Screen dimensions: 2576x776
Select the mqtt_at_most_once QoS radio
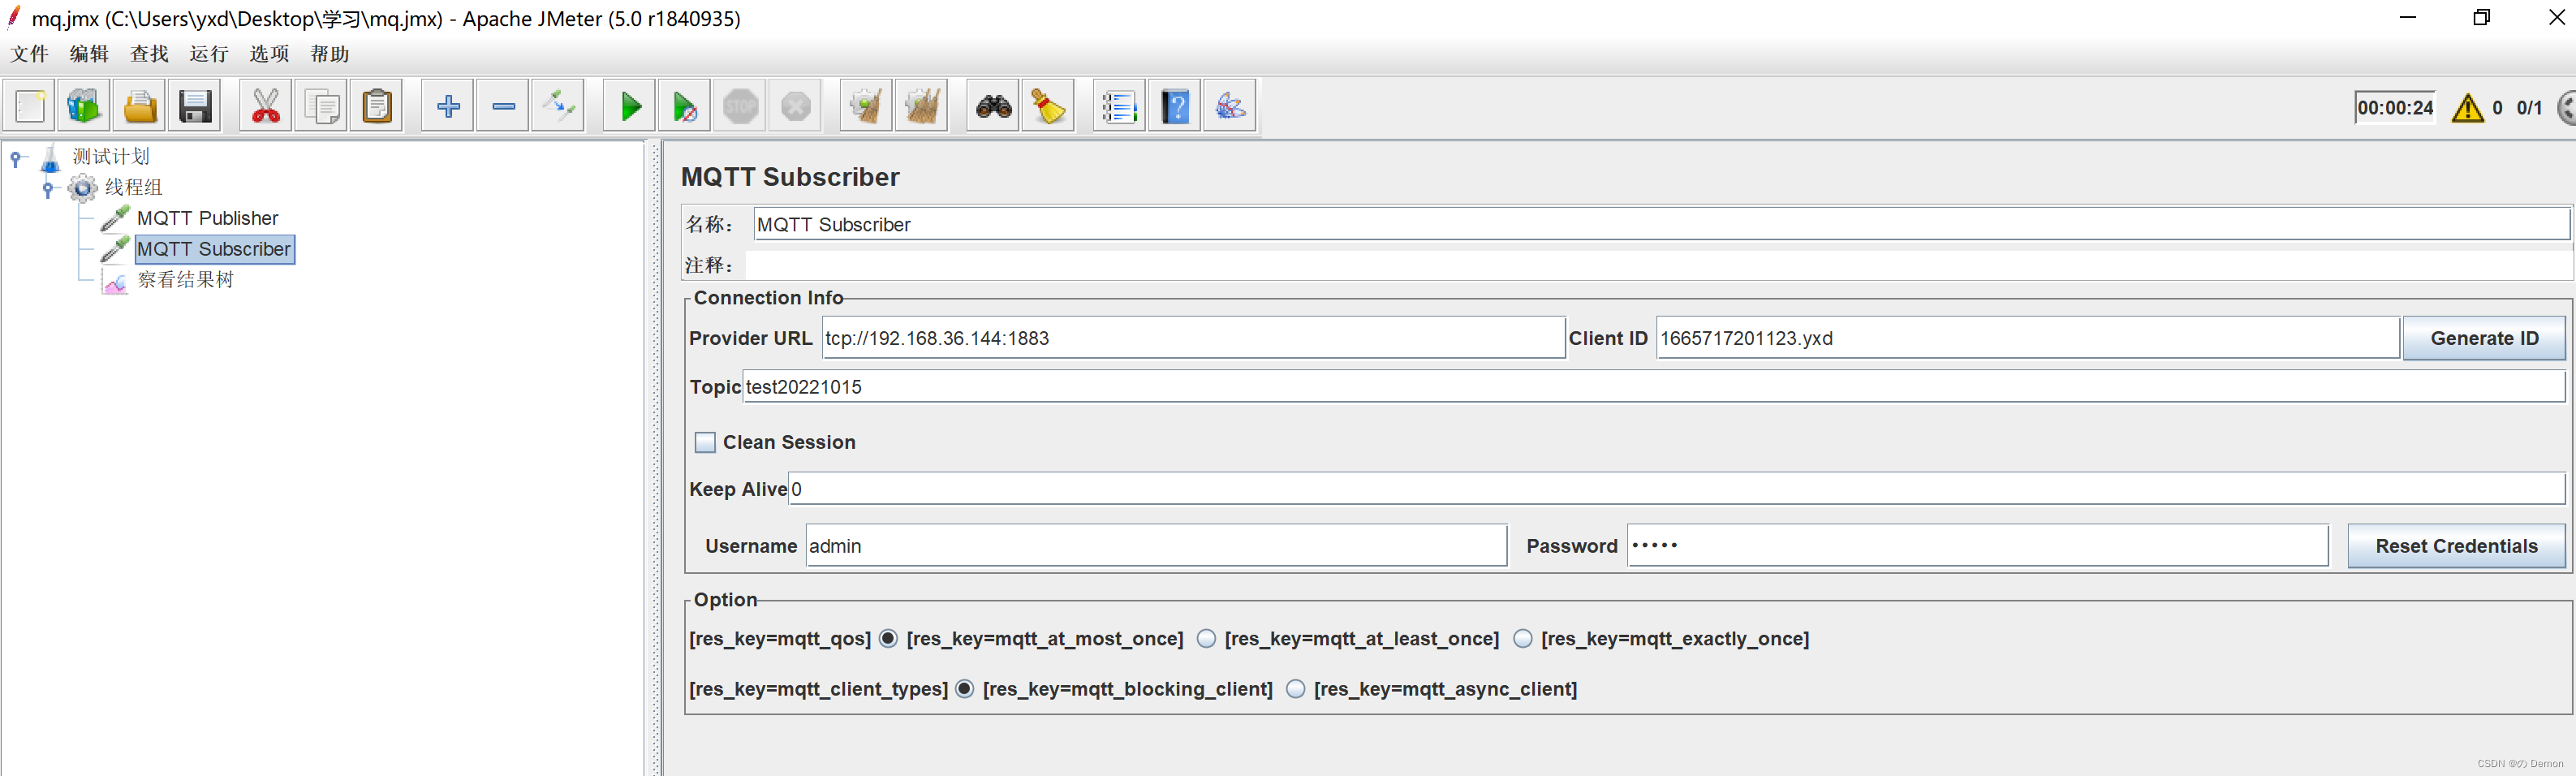click(888, 638)
